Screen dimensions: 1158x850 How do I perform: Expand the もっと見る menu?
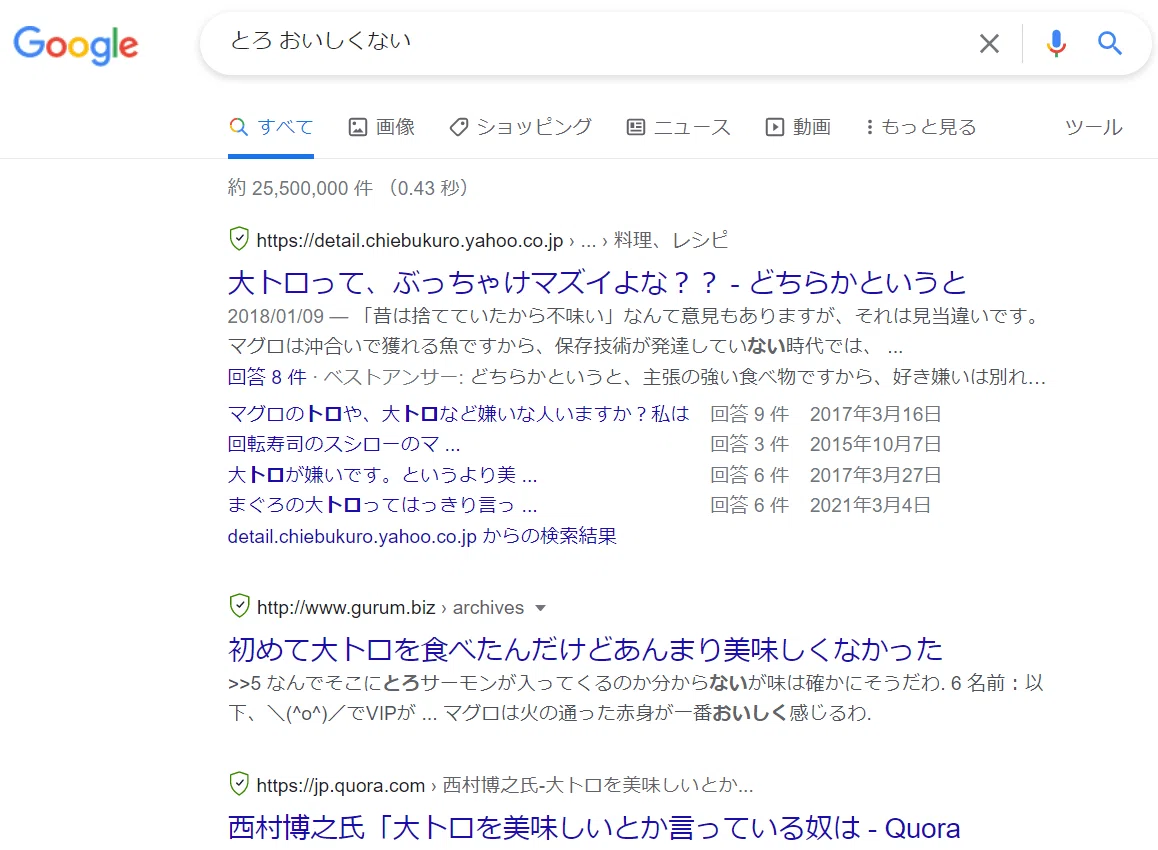coord(921,127)
